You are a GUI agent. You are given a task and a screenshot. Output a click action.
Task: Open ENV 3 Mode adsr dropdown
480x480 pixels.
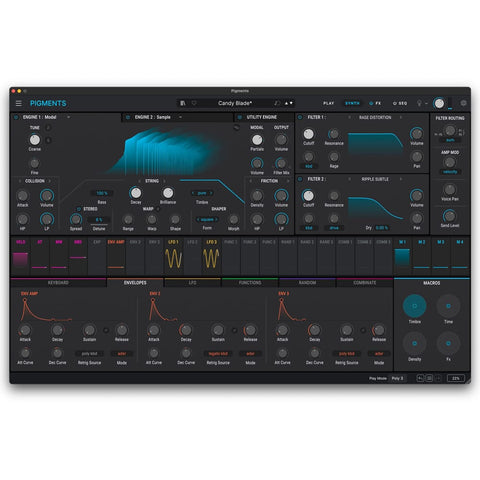(379, 354)
